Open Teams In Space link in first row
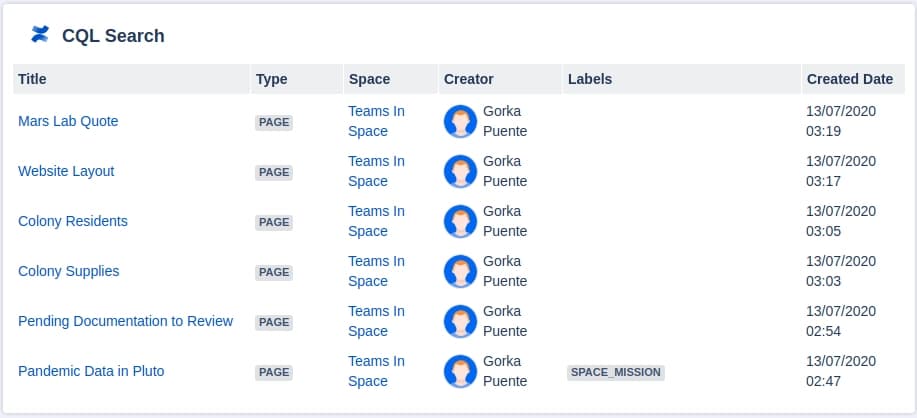This screenshot has width=917, height=418. pos(376,121)
